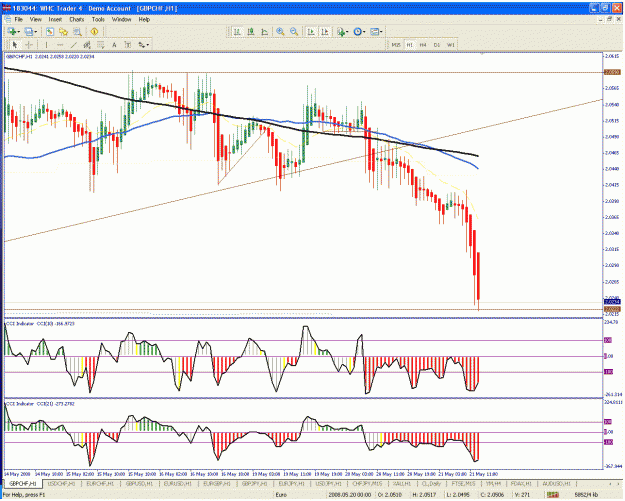625x501 pixels.
Task: Open the Insert menu
Action: coord(55,19)
